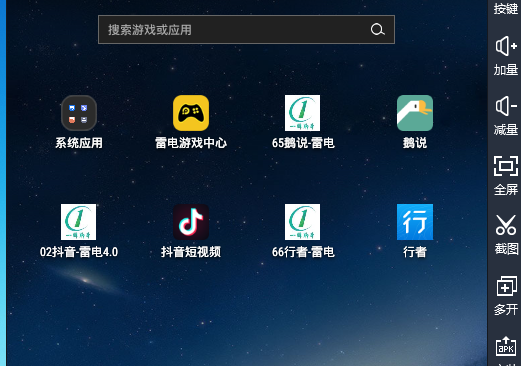The height and width of the screenshot is (366, 521).
Task: Click the 加量 sidebar label
Action: click(506, 70)
